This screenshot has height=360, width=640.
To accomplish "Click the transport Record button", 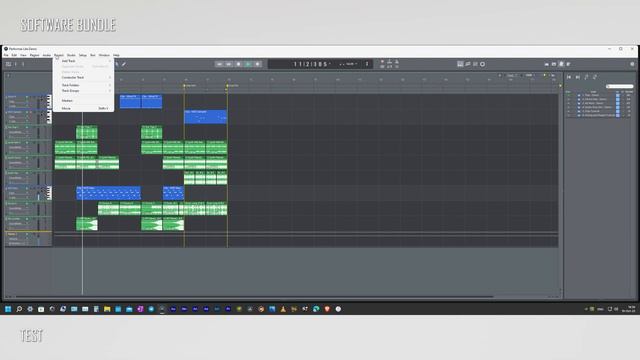I will coord(258,64).
